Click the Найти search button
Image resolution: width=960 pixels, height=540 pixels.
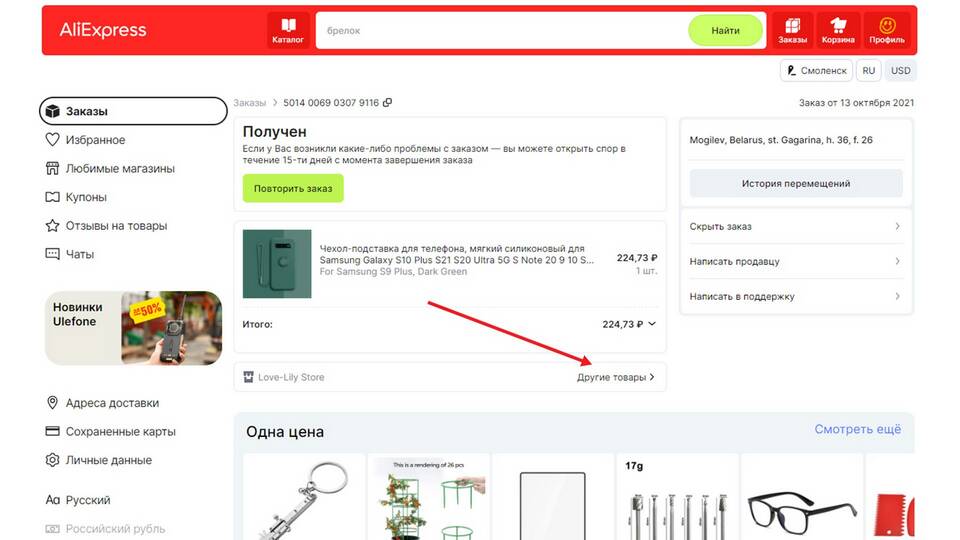coord(726,30)
